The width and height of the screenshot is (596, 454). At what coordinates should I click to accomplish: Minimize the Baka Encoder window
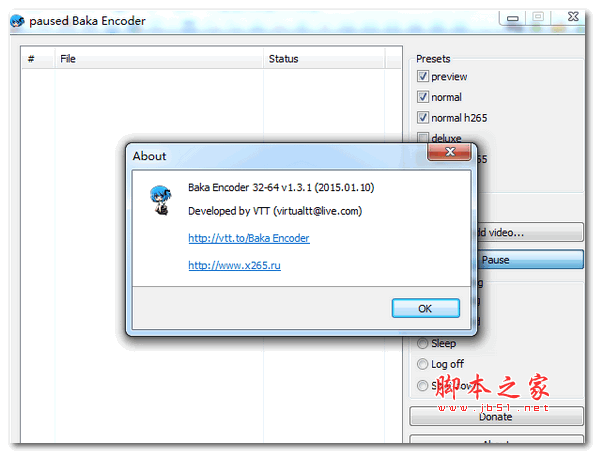point(512,17)
